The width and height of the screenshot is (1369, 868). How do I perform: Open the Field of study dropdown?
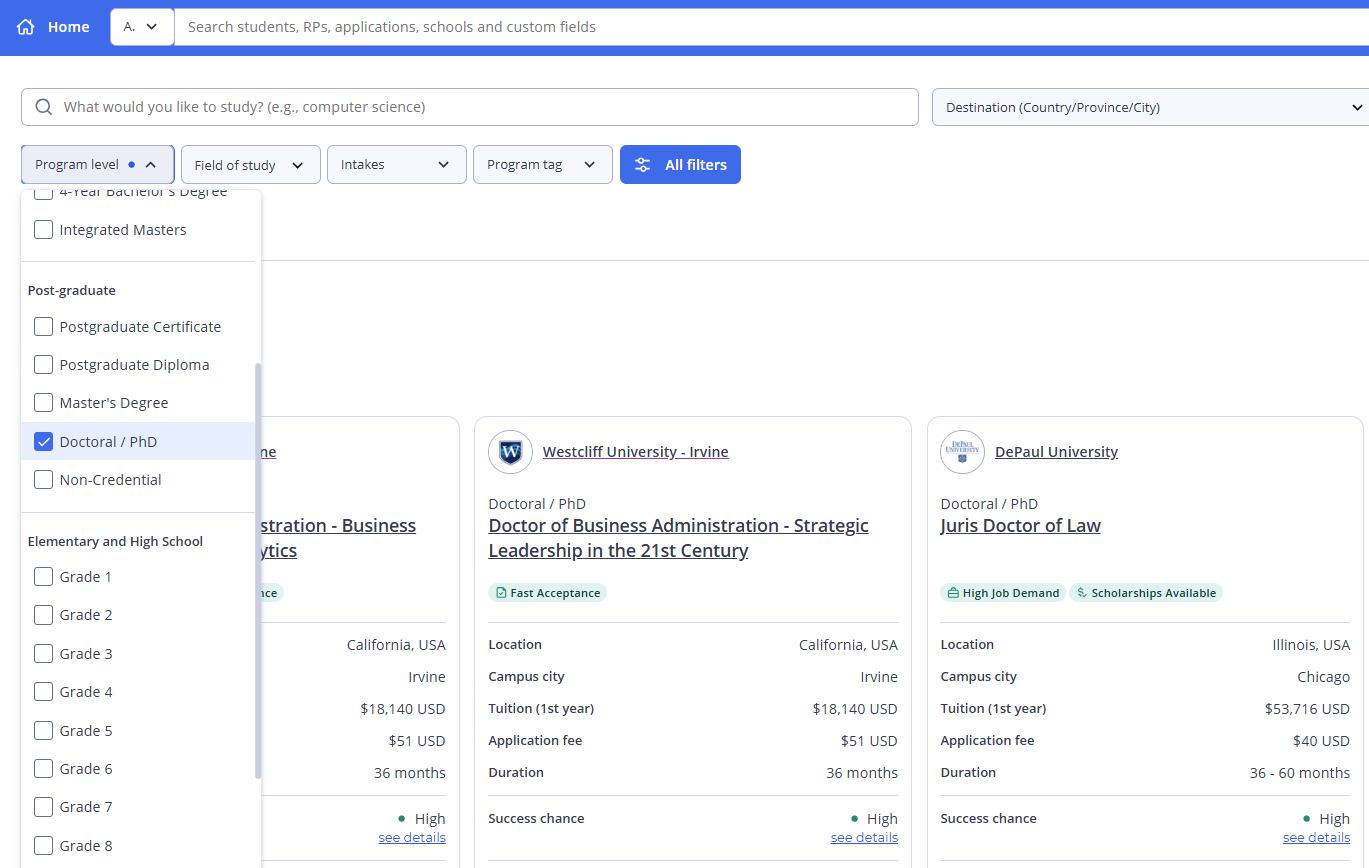[250, 165]
